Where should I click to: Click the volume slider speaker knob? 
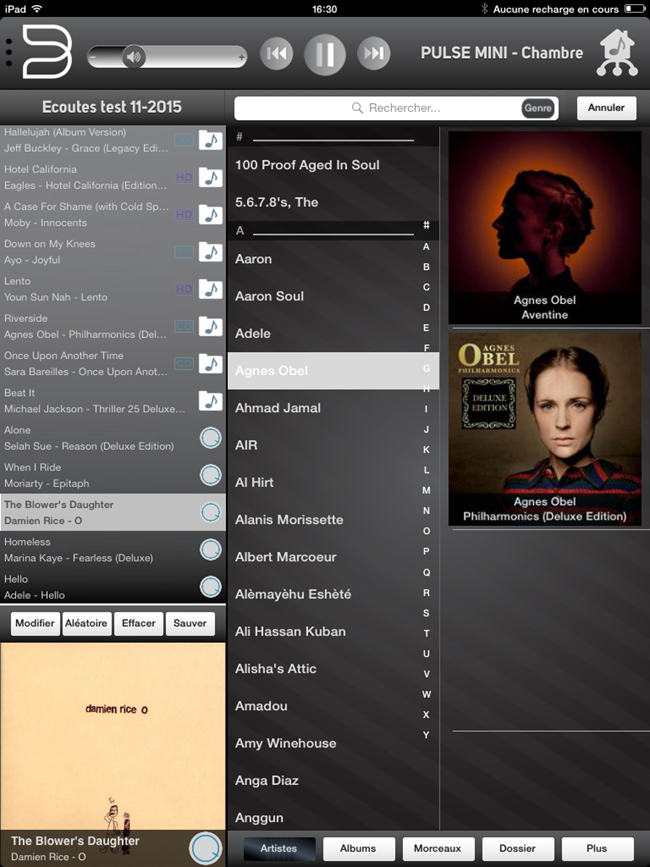(x=133, y=56)
